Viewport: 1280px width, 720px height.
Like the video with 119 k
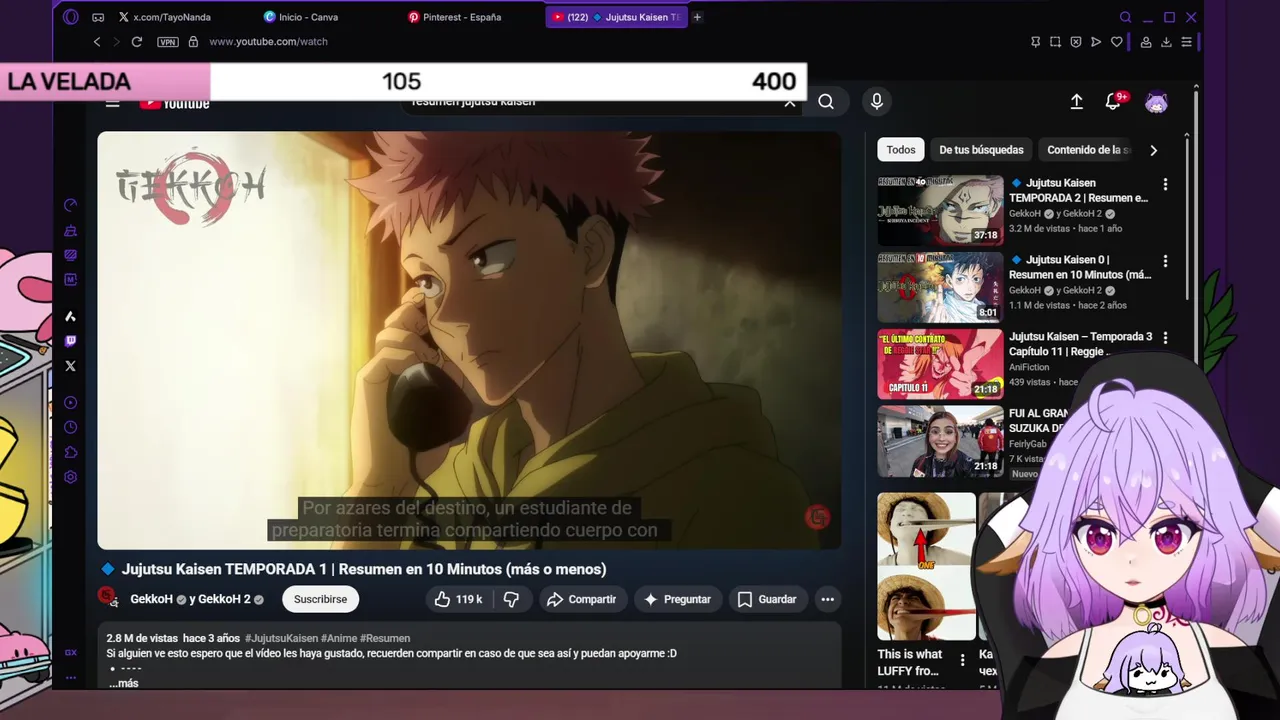click(459, 599)
